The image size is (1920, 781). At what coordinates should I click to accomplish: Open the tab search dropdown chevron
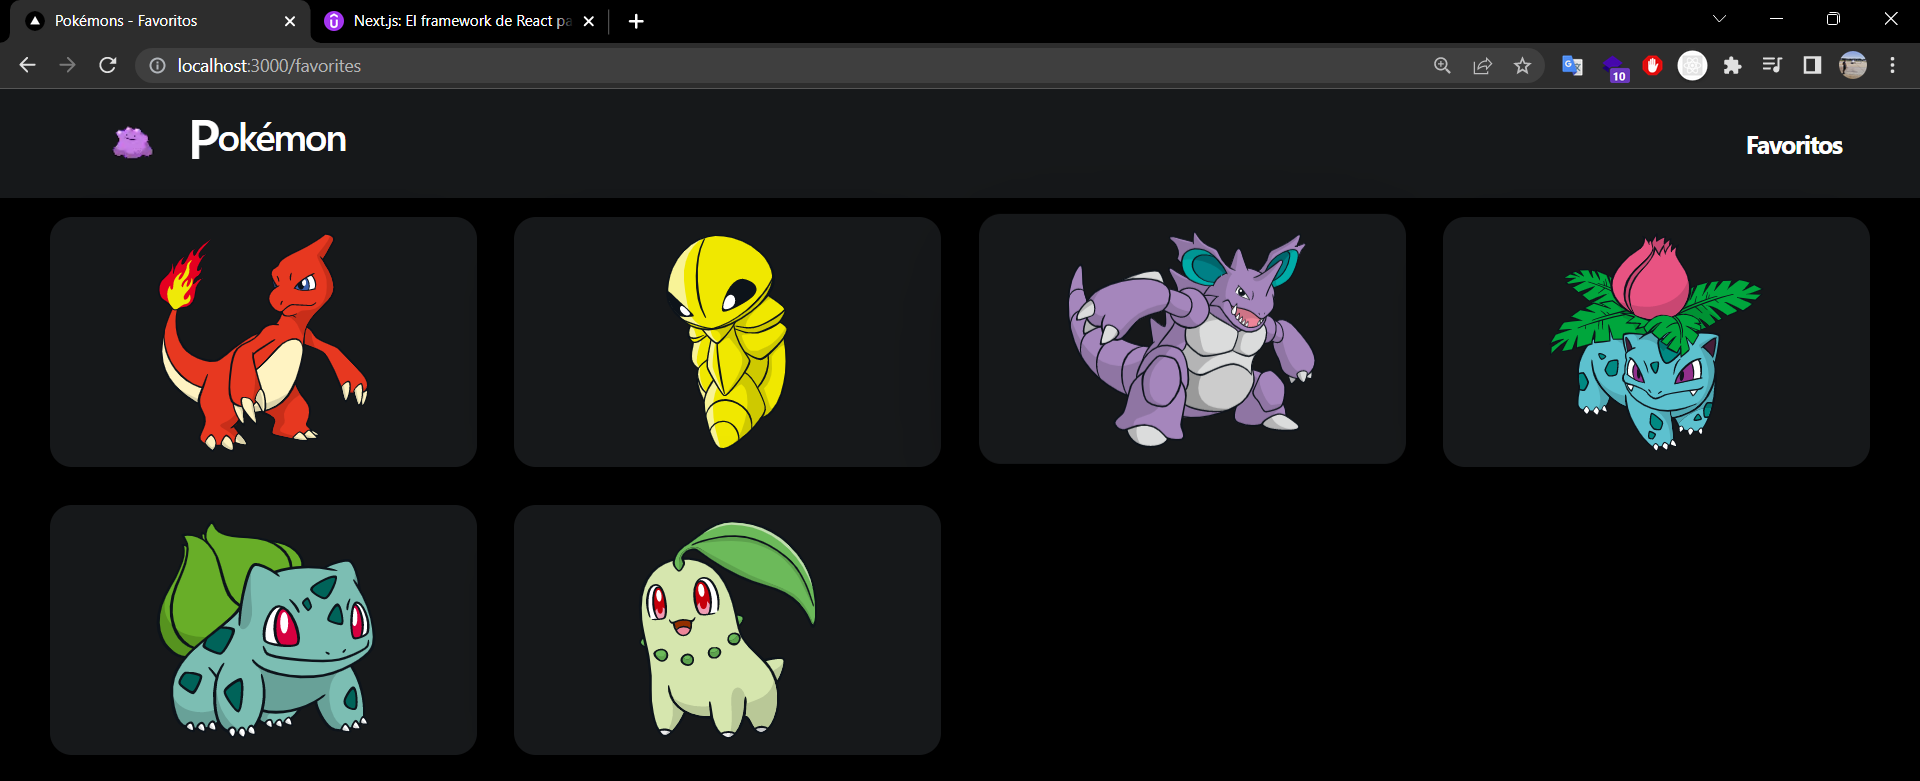tap(1719, 19)
